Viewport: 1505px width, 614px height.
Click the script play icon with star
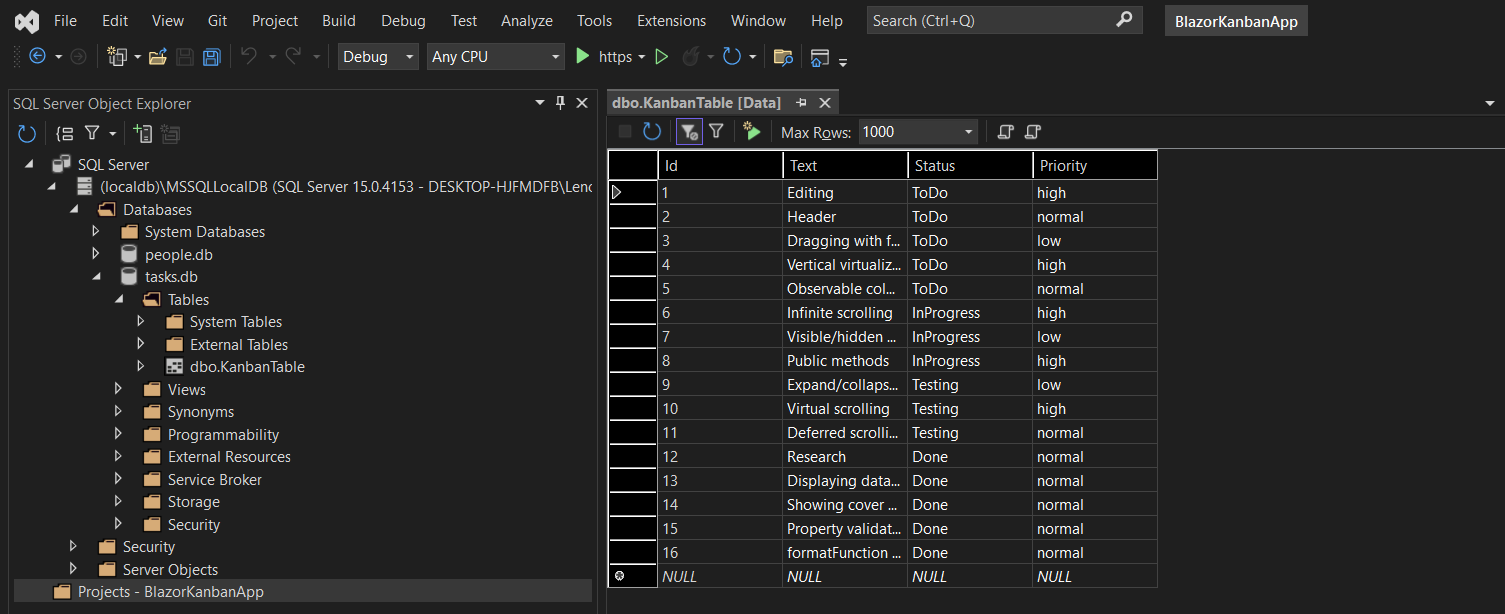[752, 131]
